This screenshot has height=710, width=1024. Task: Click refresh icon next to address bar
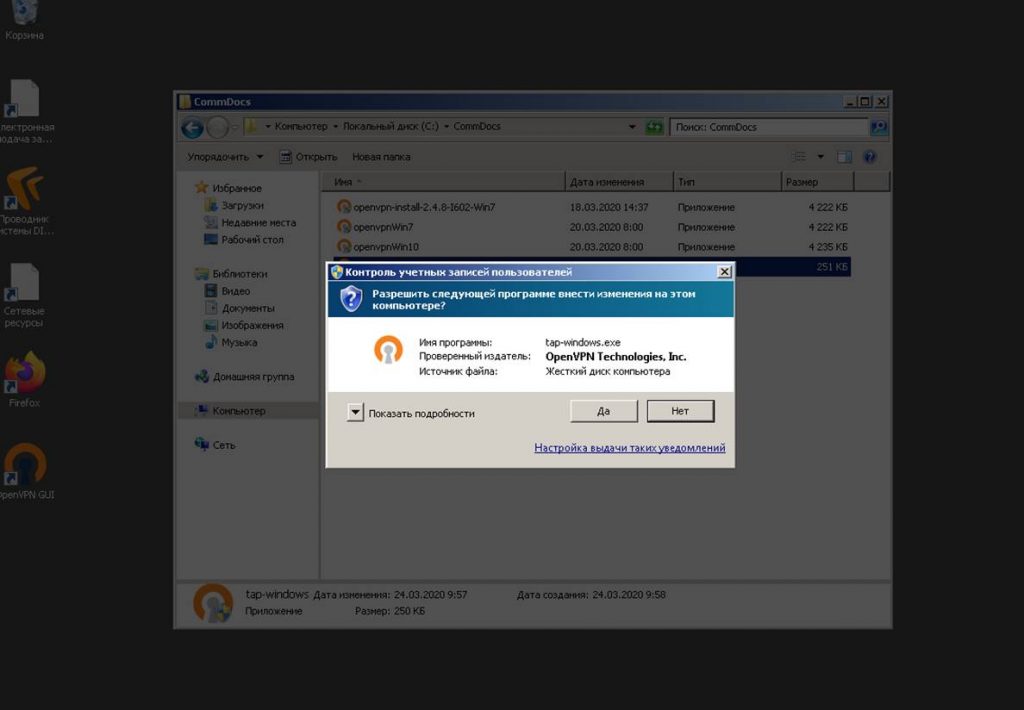coord(654,127)
